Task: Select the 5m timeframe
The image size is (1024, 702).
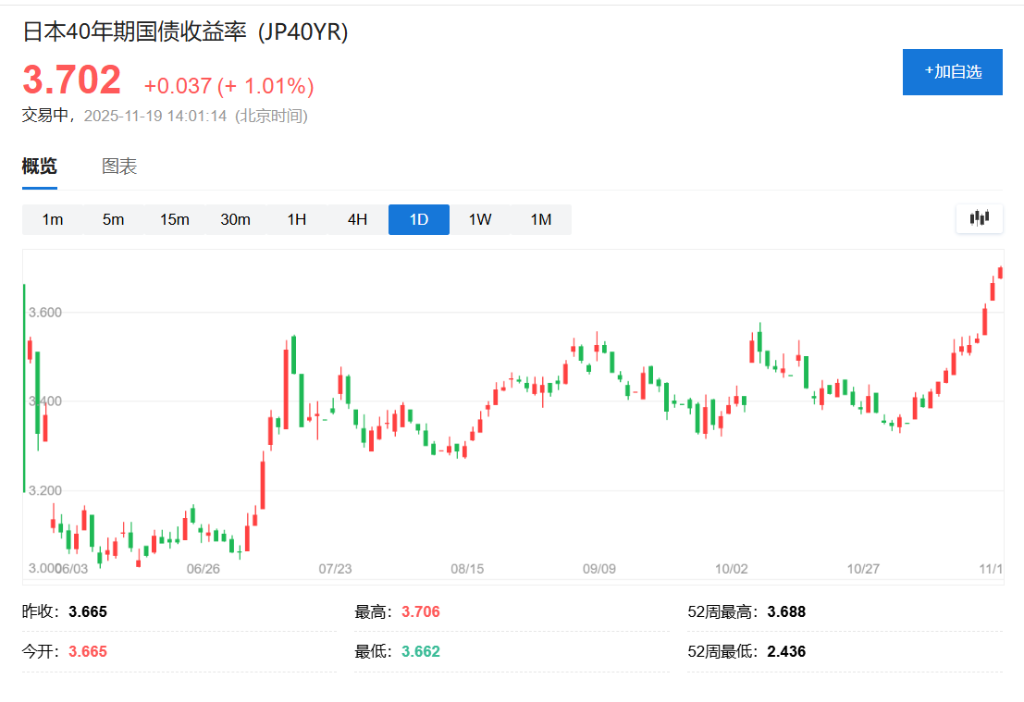Action: click(x=113, y=219)
